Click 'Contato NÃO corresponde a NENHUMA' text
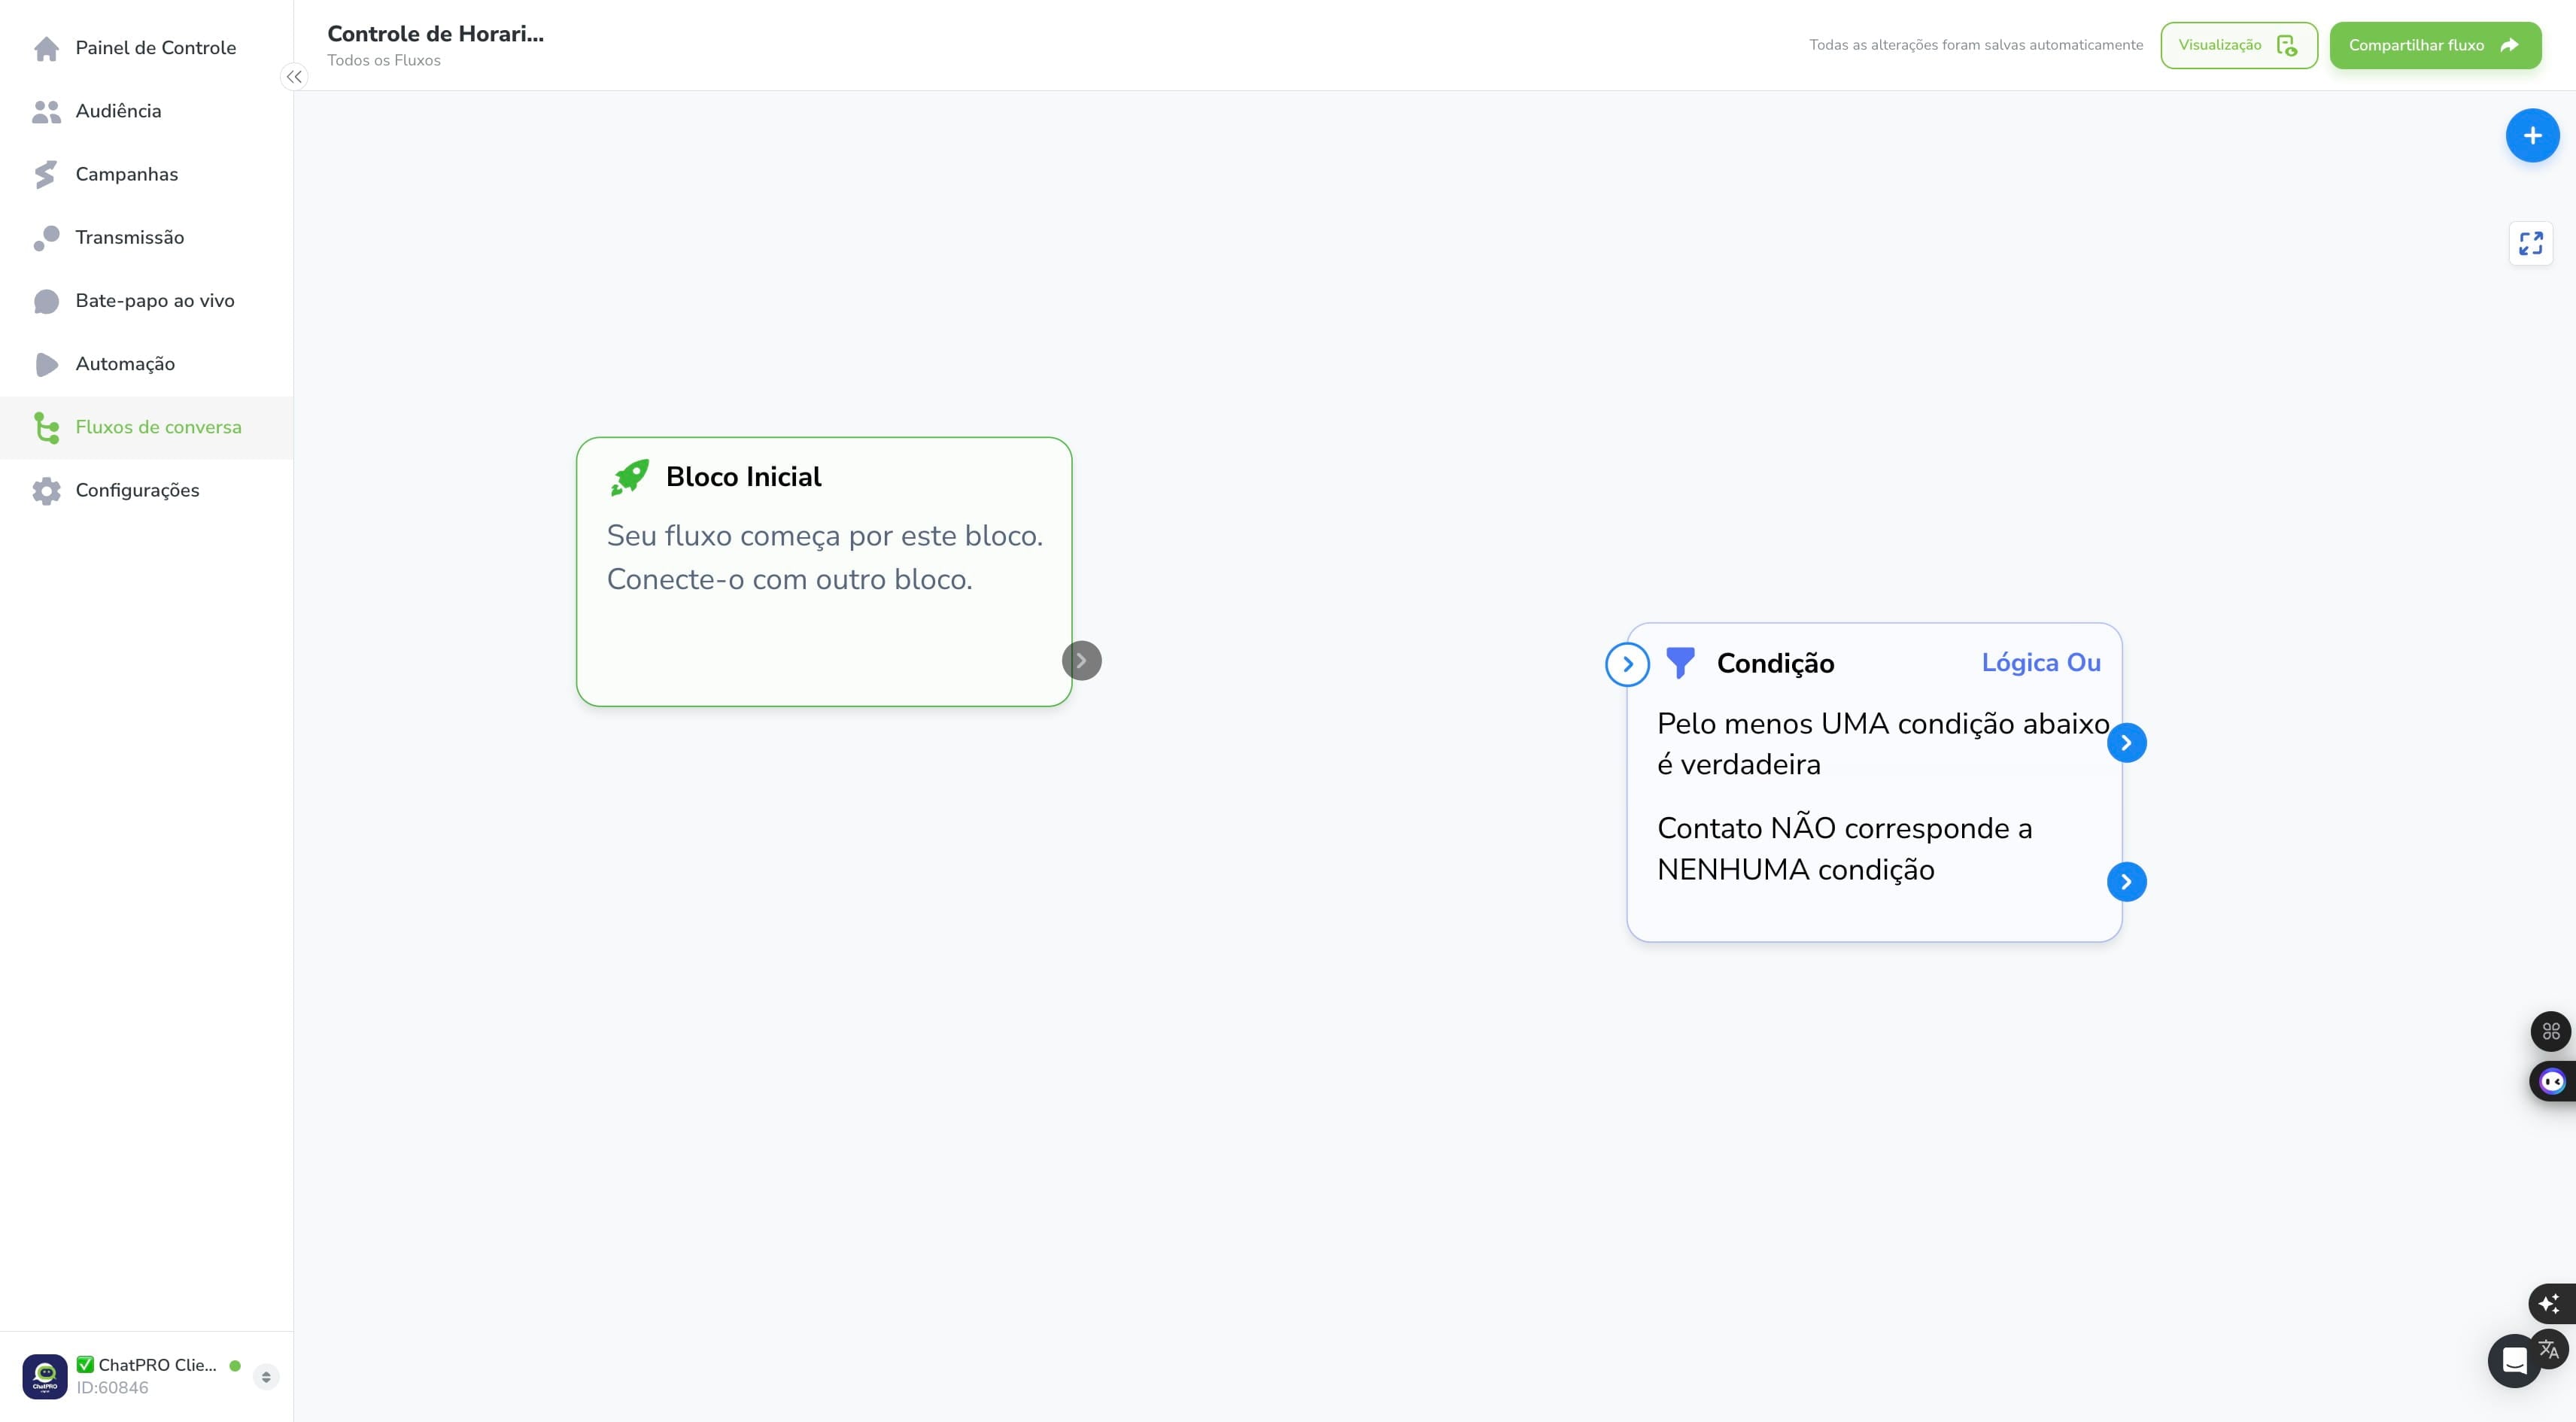The image size is (2576, 1422). coord(1844,849)
